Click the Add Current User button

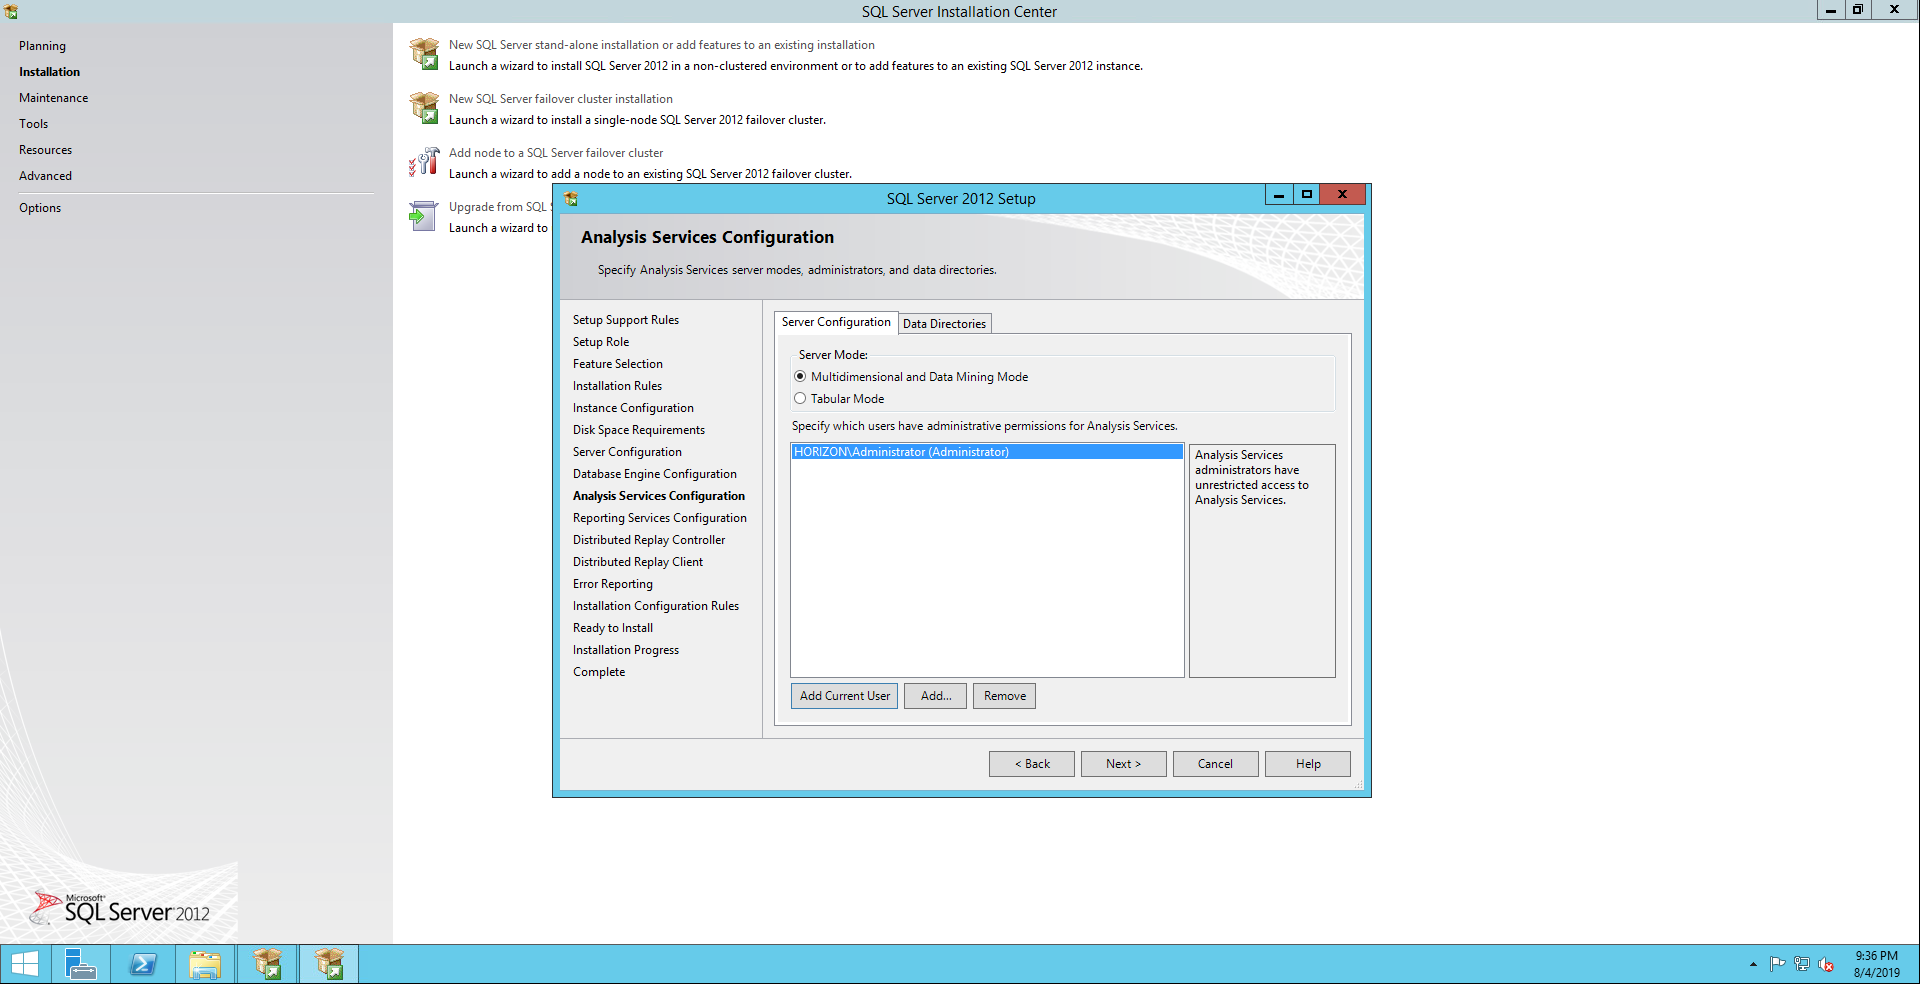844,696
